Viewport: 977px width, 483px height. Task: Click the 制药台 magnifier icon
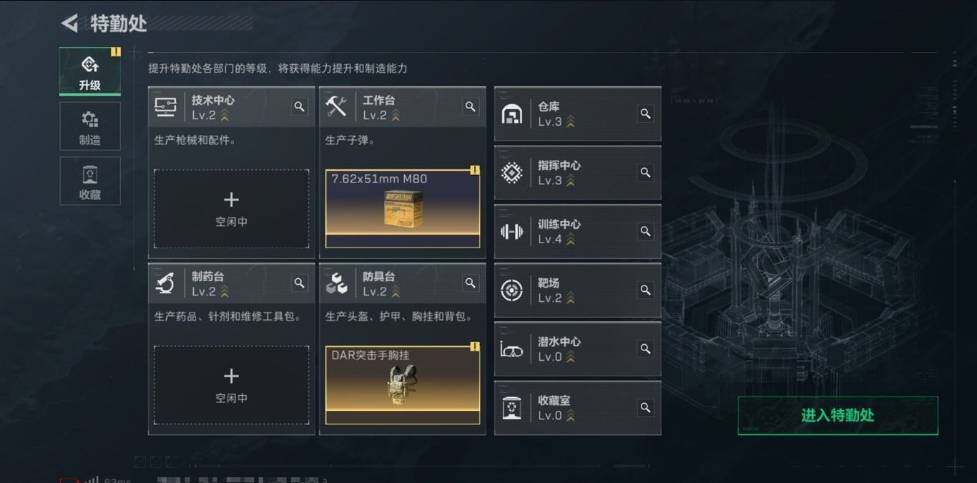tap(299, 283)
